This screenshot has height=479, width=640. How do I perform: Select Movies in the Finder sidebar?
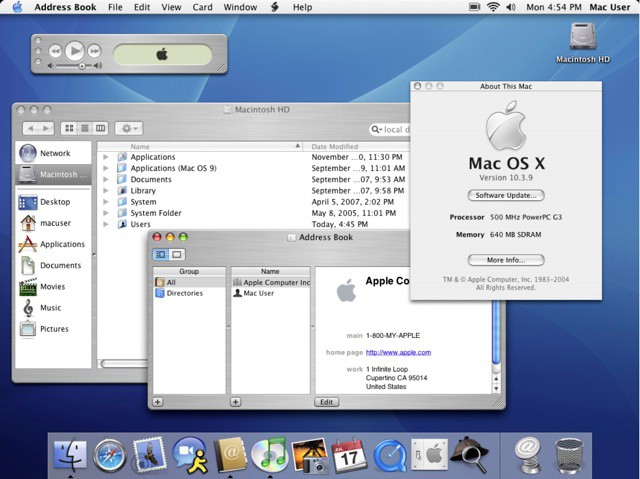[52, 287]
